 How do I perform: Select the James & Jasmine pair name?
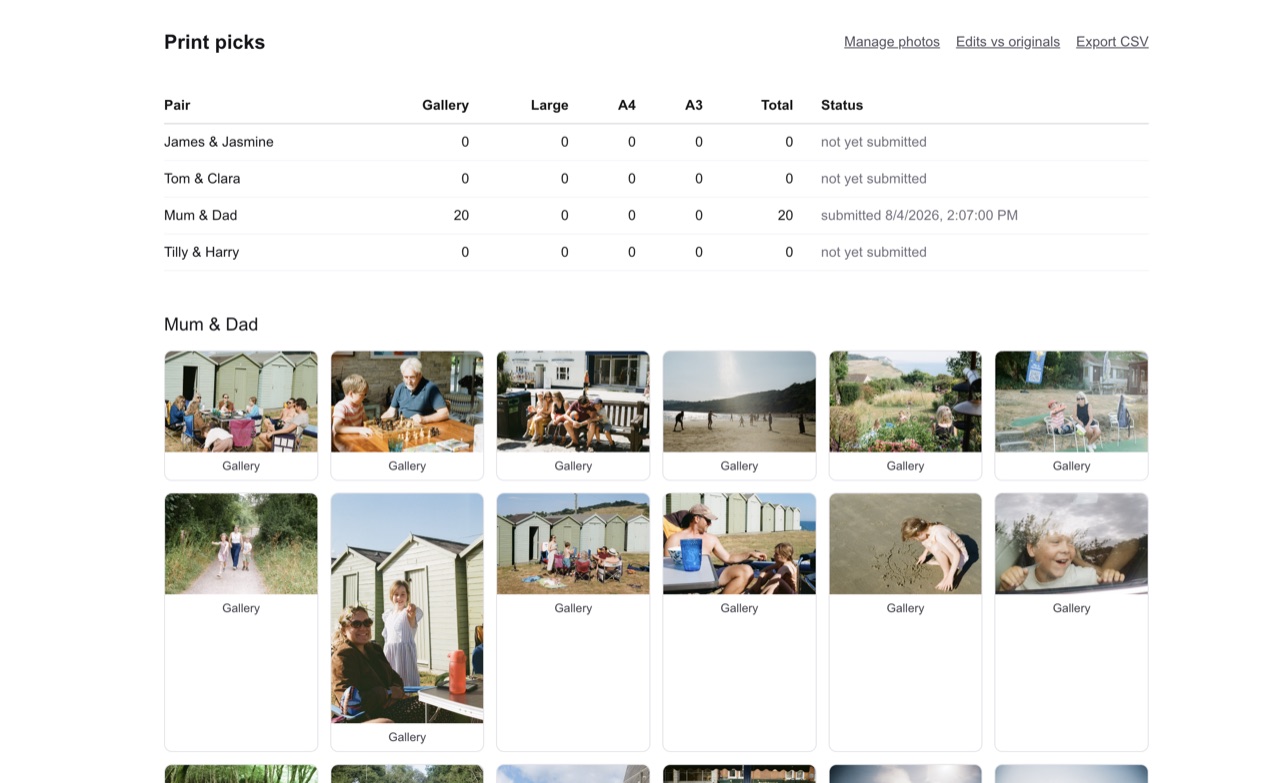[219, 142]
